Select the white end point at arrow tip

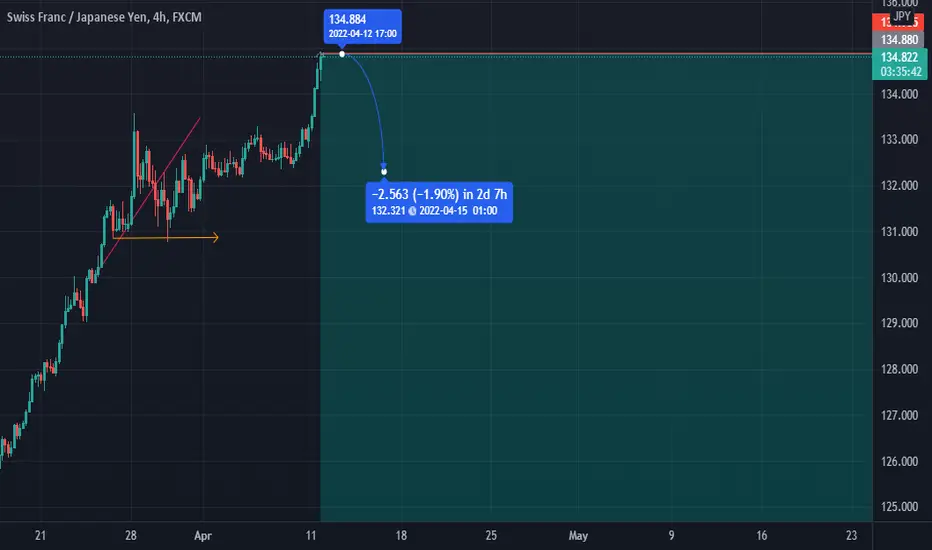pos(384,172)
